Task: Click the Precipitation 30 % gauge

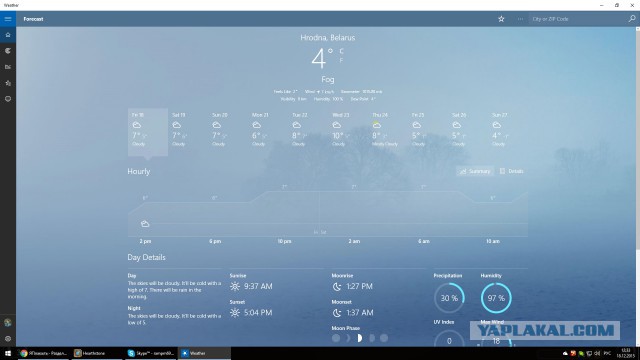Action: click(449, 298)
